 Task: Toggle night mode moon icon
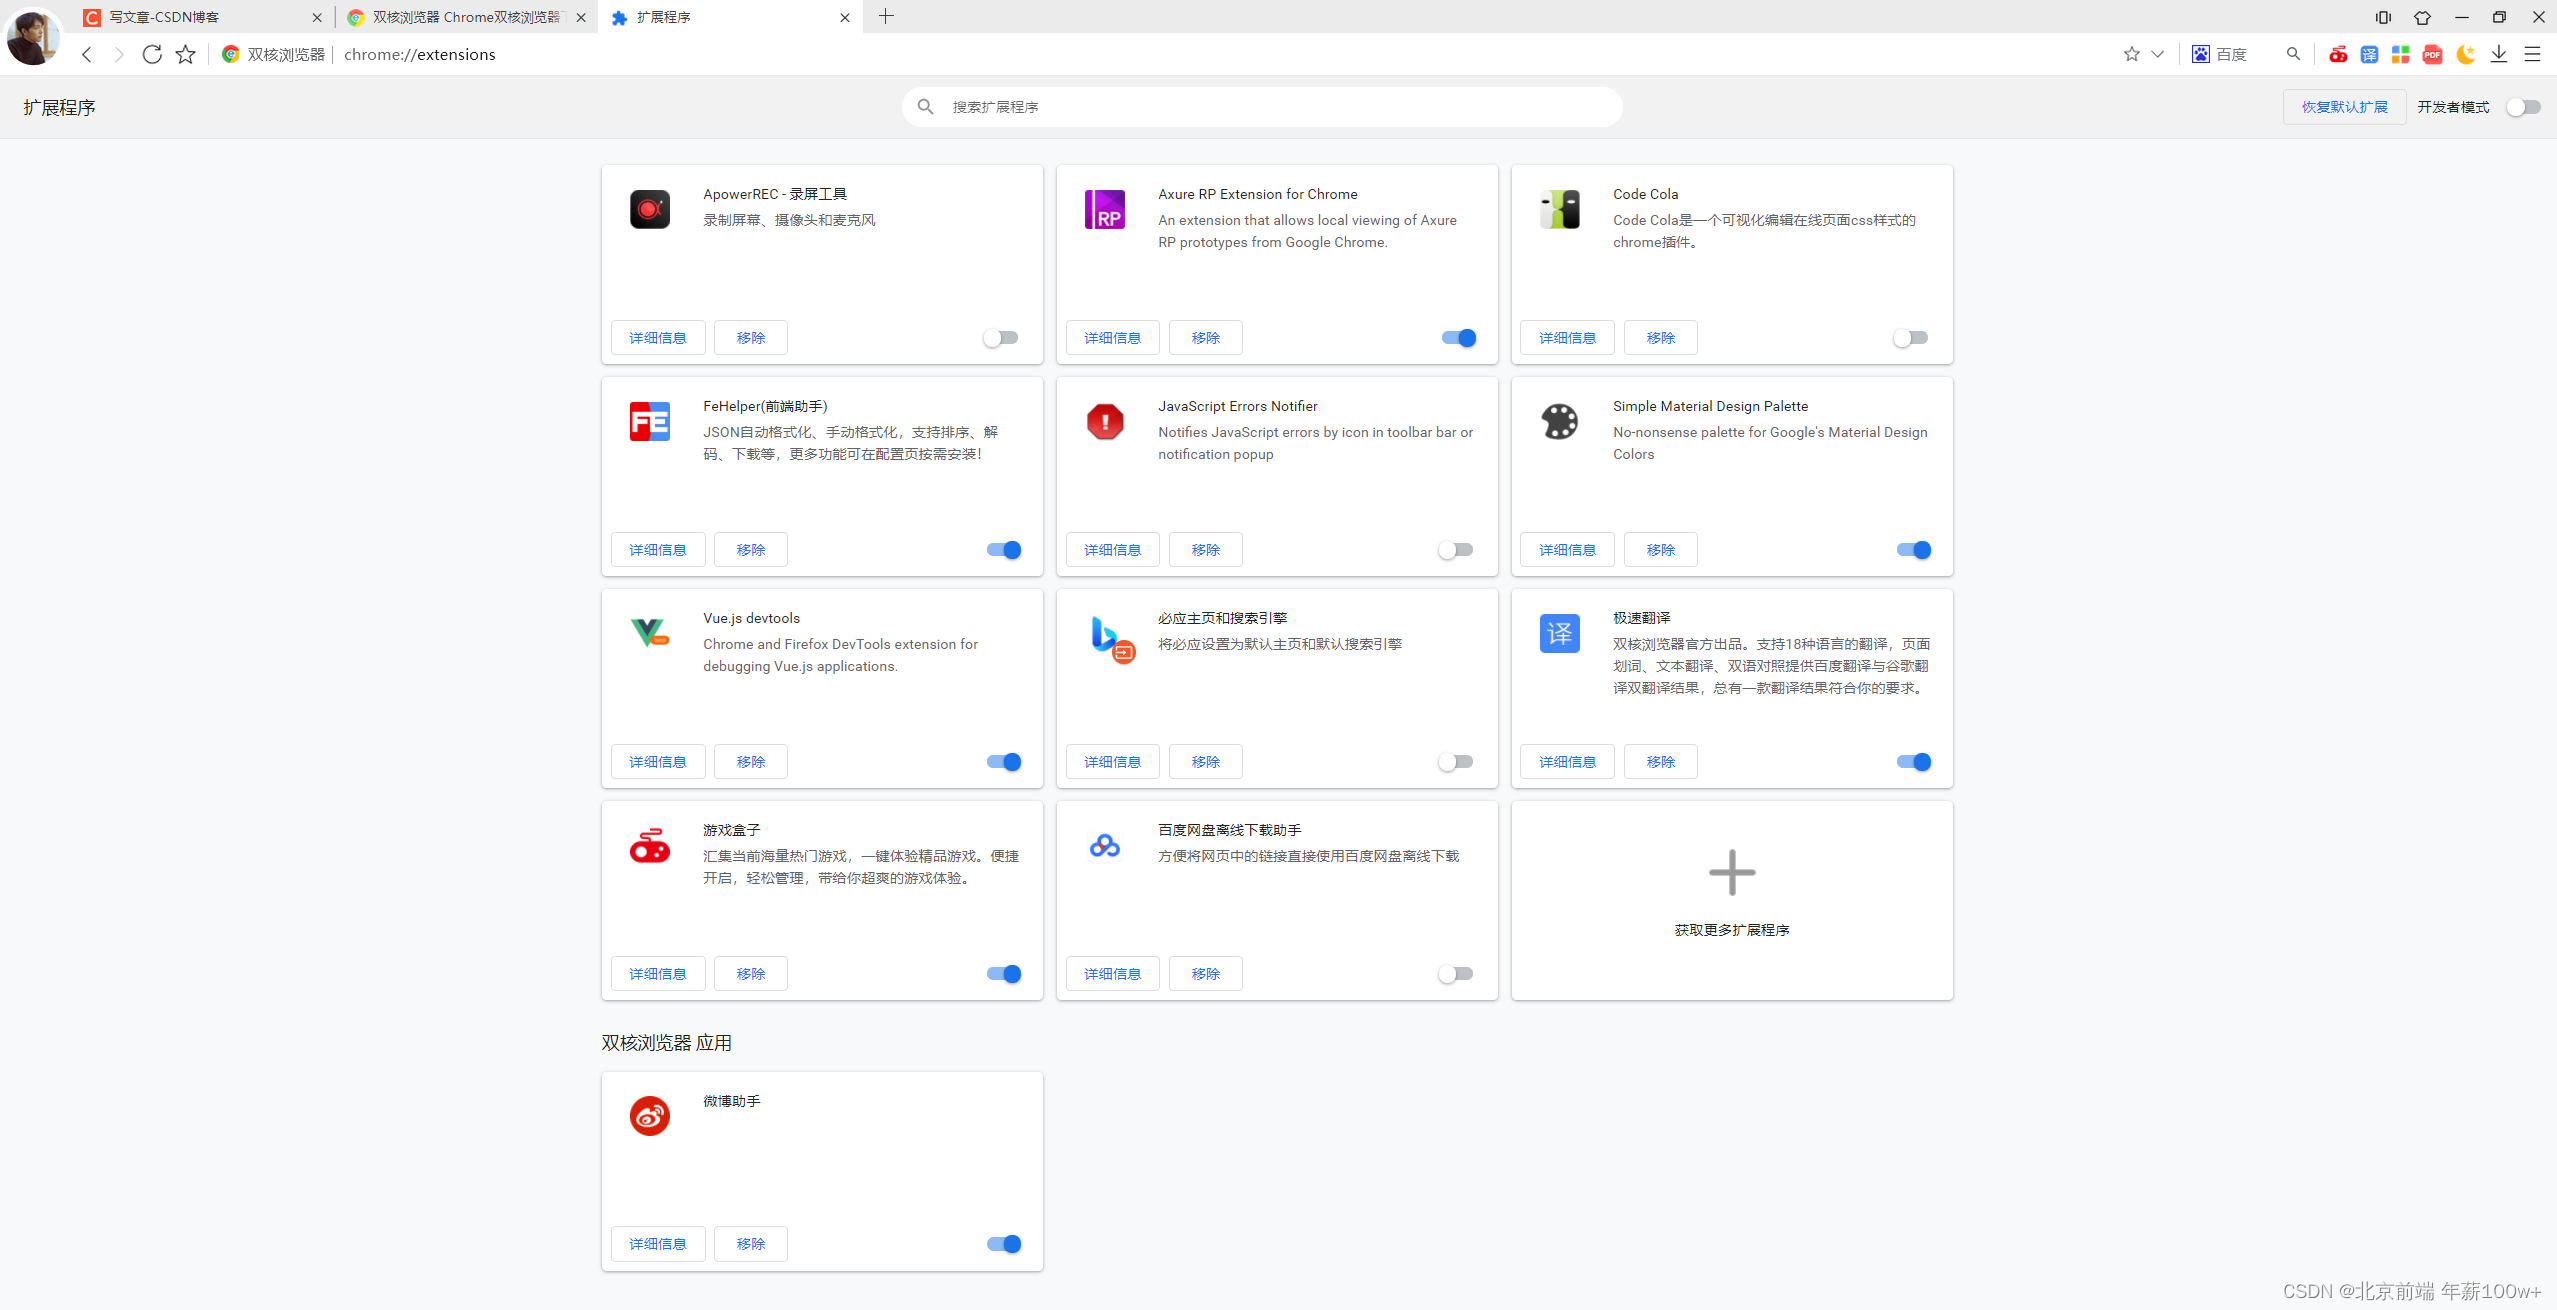[2465, 55]
